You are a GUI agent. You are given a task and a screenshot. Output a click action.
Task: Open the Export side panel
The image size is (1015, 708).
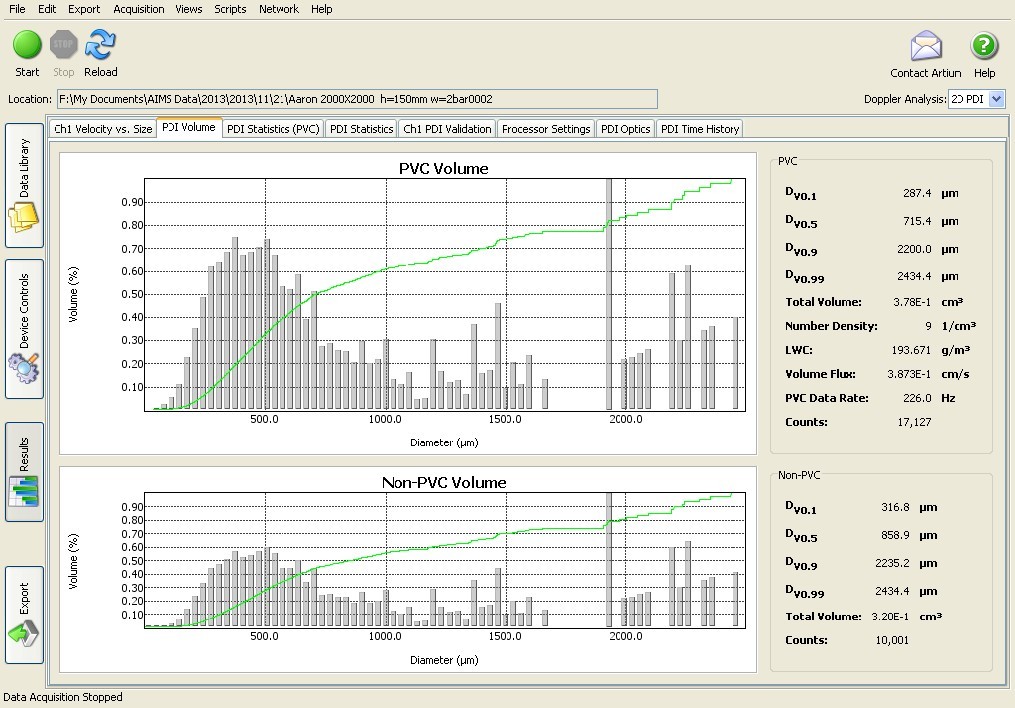[25, 614]
